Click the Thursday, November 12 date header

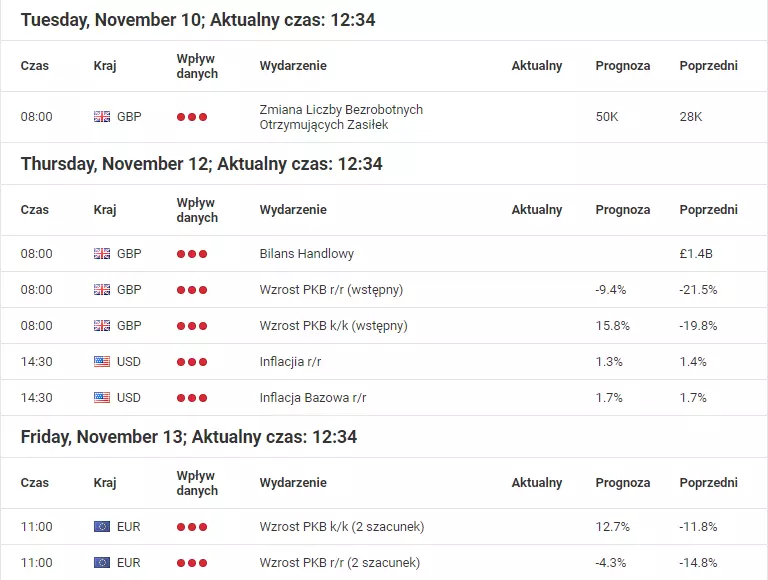coord(201,164)
